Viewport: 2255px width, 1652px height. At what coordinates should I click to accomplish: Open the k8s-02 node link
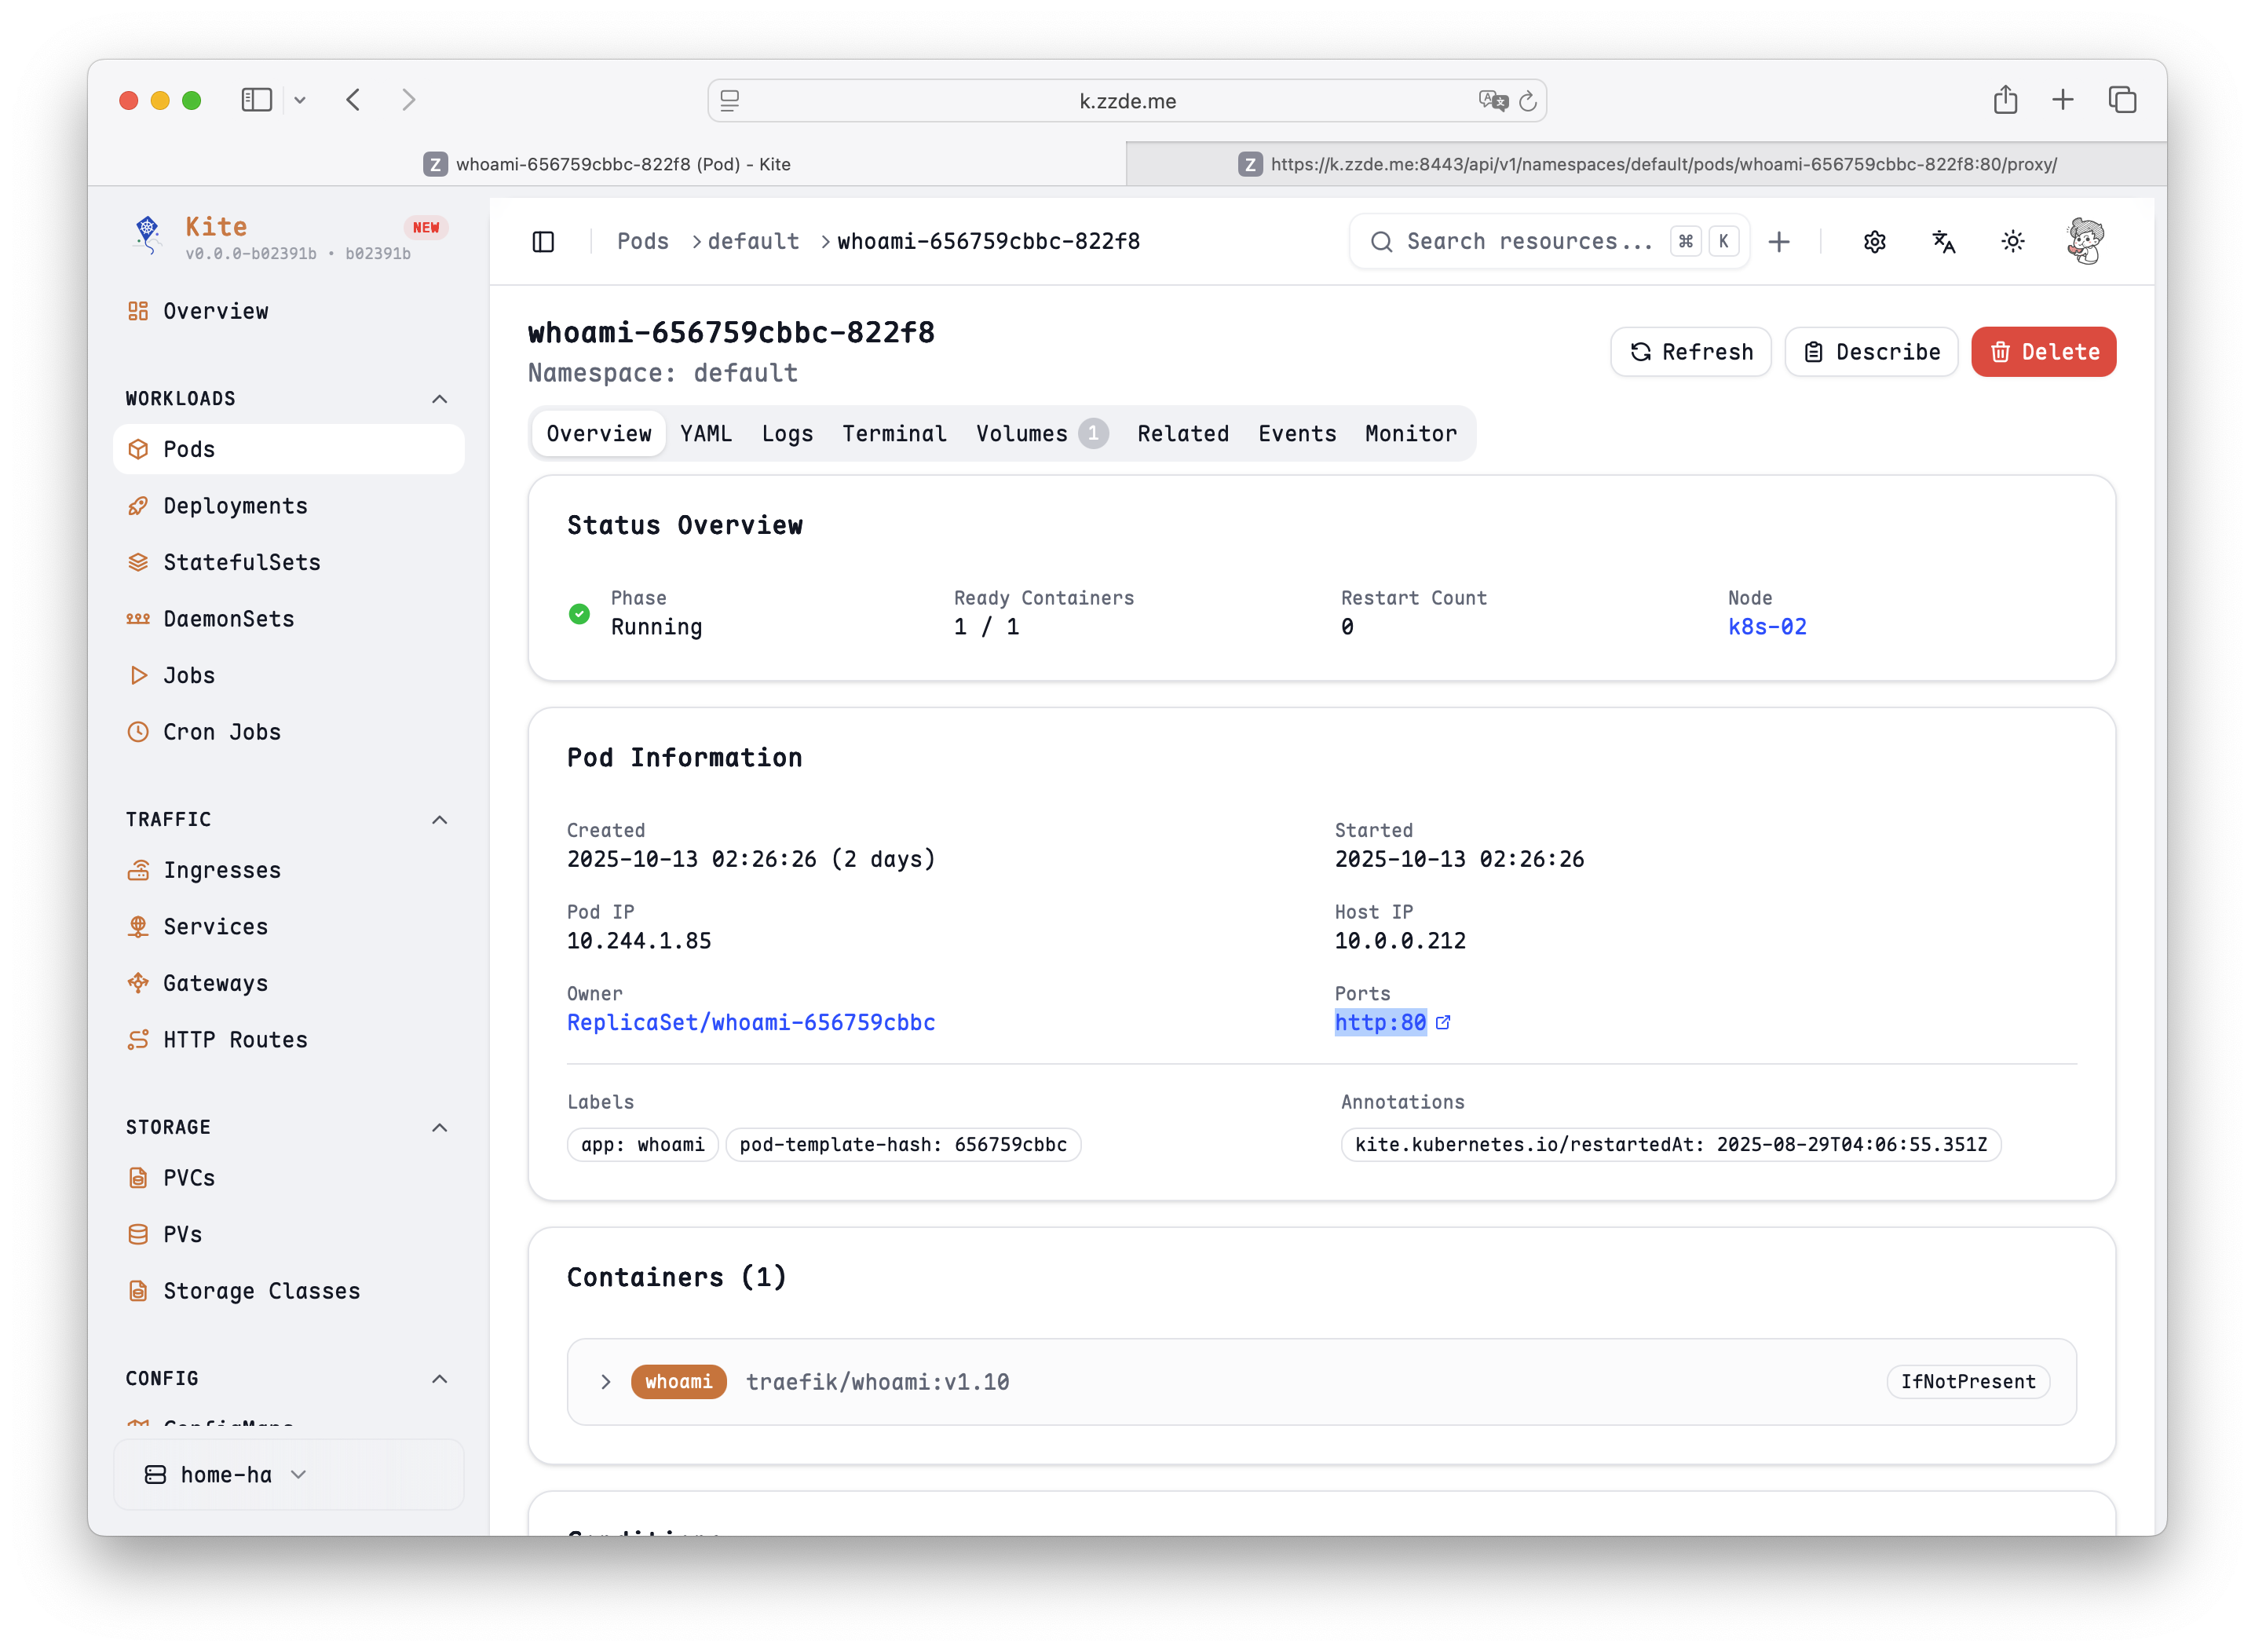click(1767, 627)
